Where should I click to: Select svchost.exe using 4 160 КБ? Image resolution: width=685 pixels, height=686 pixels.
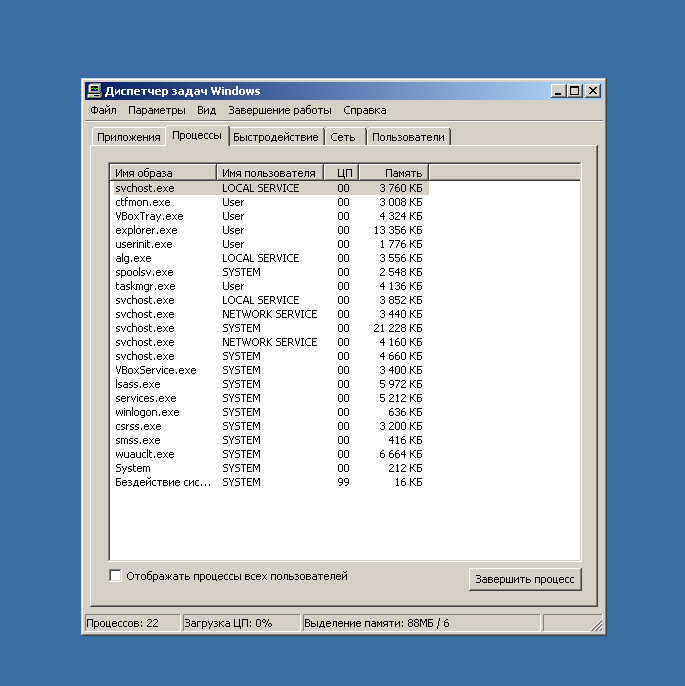[269, 342]
